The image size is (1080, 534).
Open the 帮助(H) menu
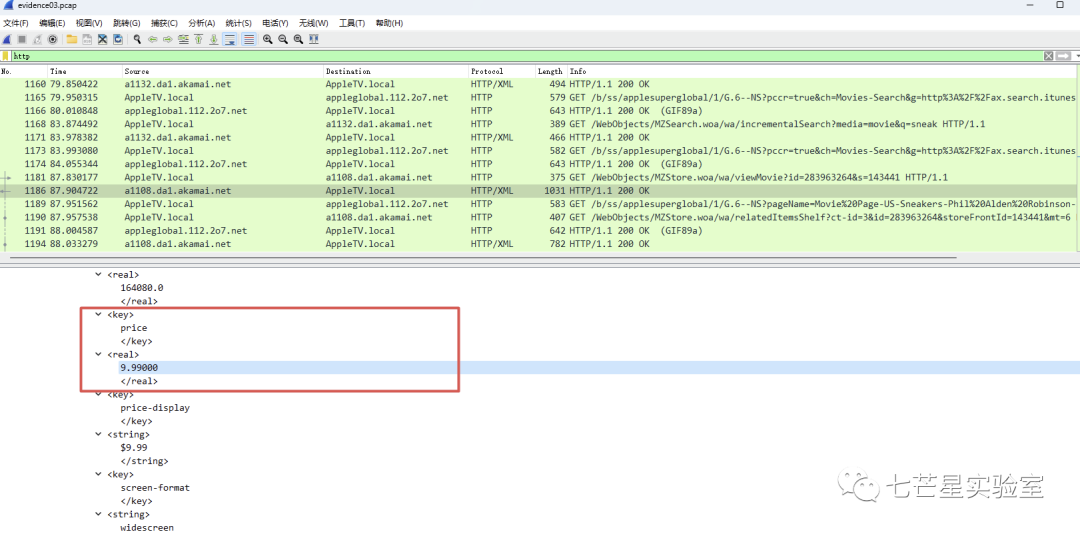pos(388,23)
